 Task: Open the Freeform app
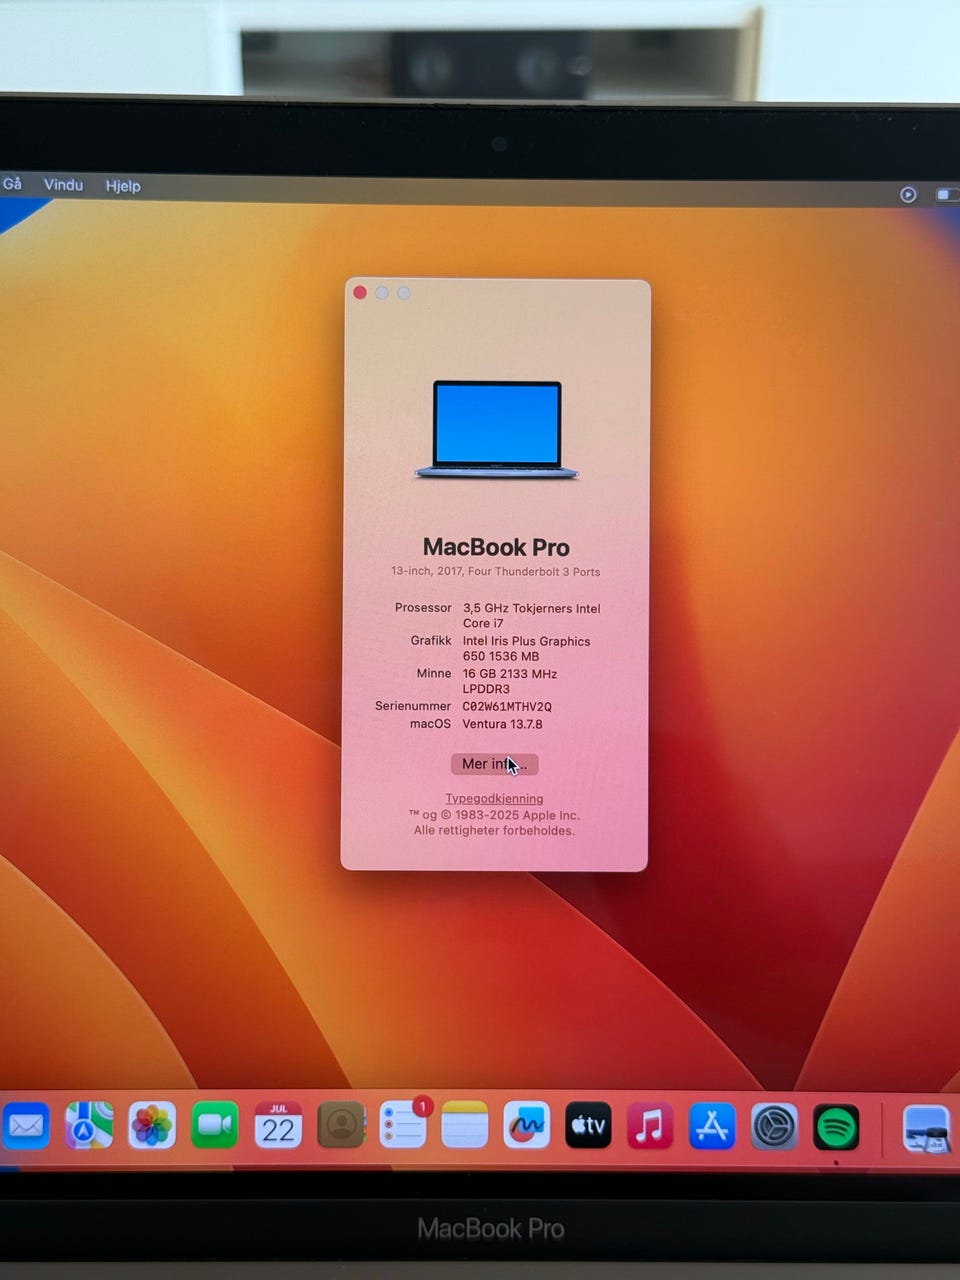526,1126
